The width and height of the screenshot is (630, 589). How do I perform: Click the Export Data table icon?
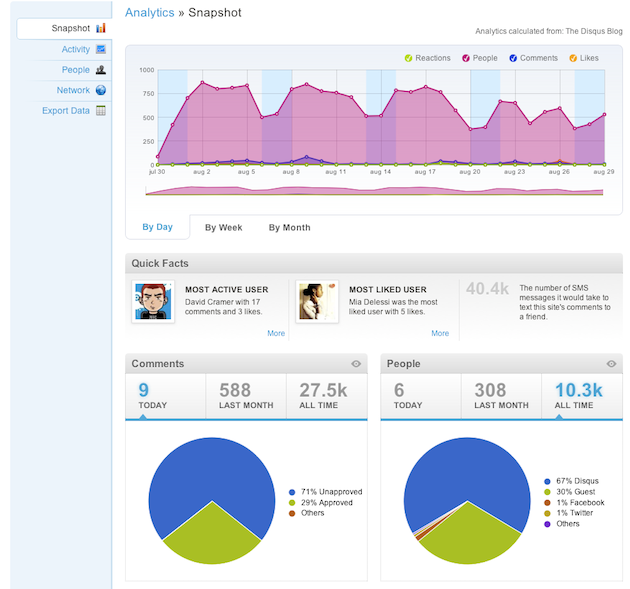[x=101, y=111]
